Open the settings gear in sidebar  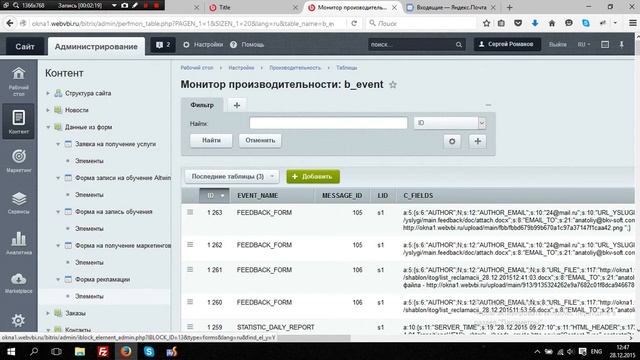click(x=18, y=320)
